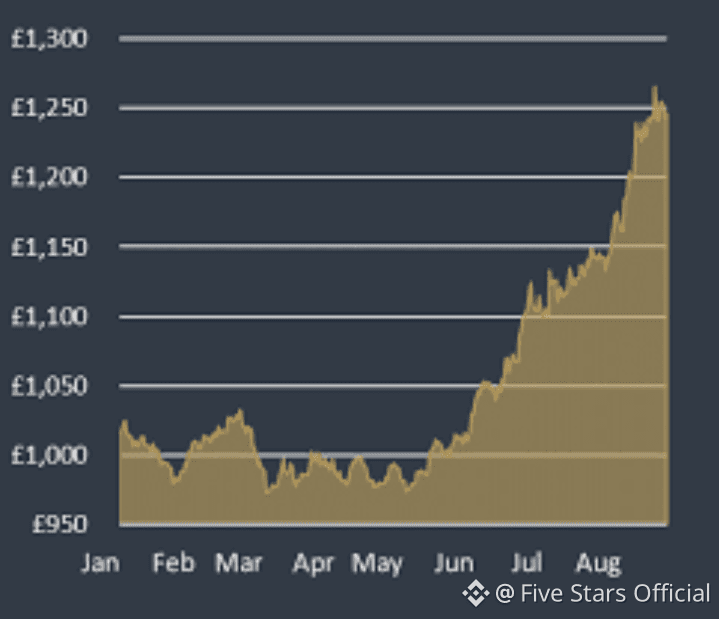Click the Jun axis label
Screen dimensions: 719x619
tap(454, 563)
